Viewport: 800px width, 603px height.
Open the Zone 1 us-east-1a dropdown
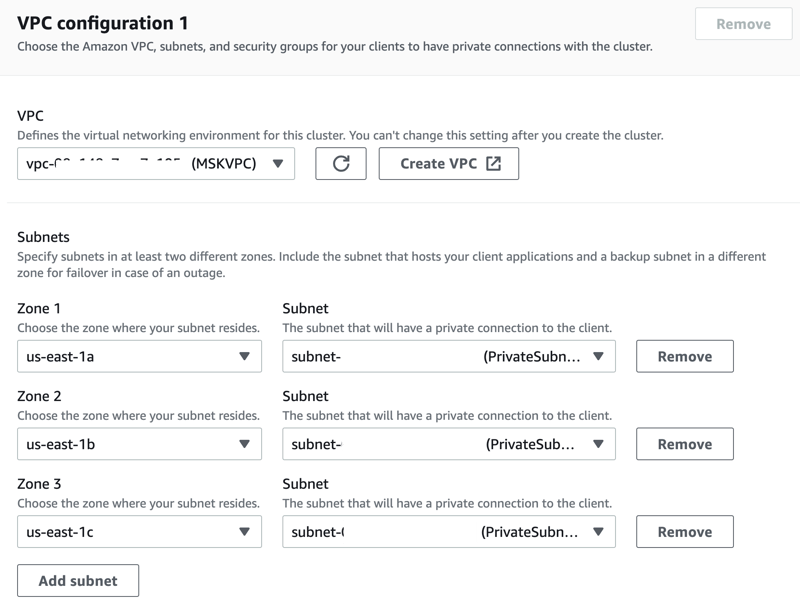139,356
